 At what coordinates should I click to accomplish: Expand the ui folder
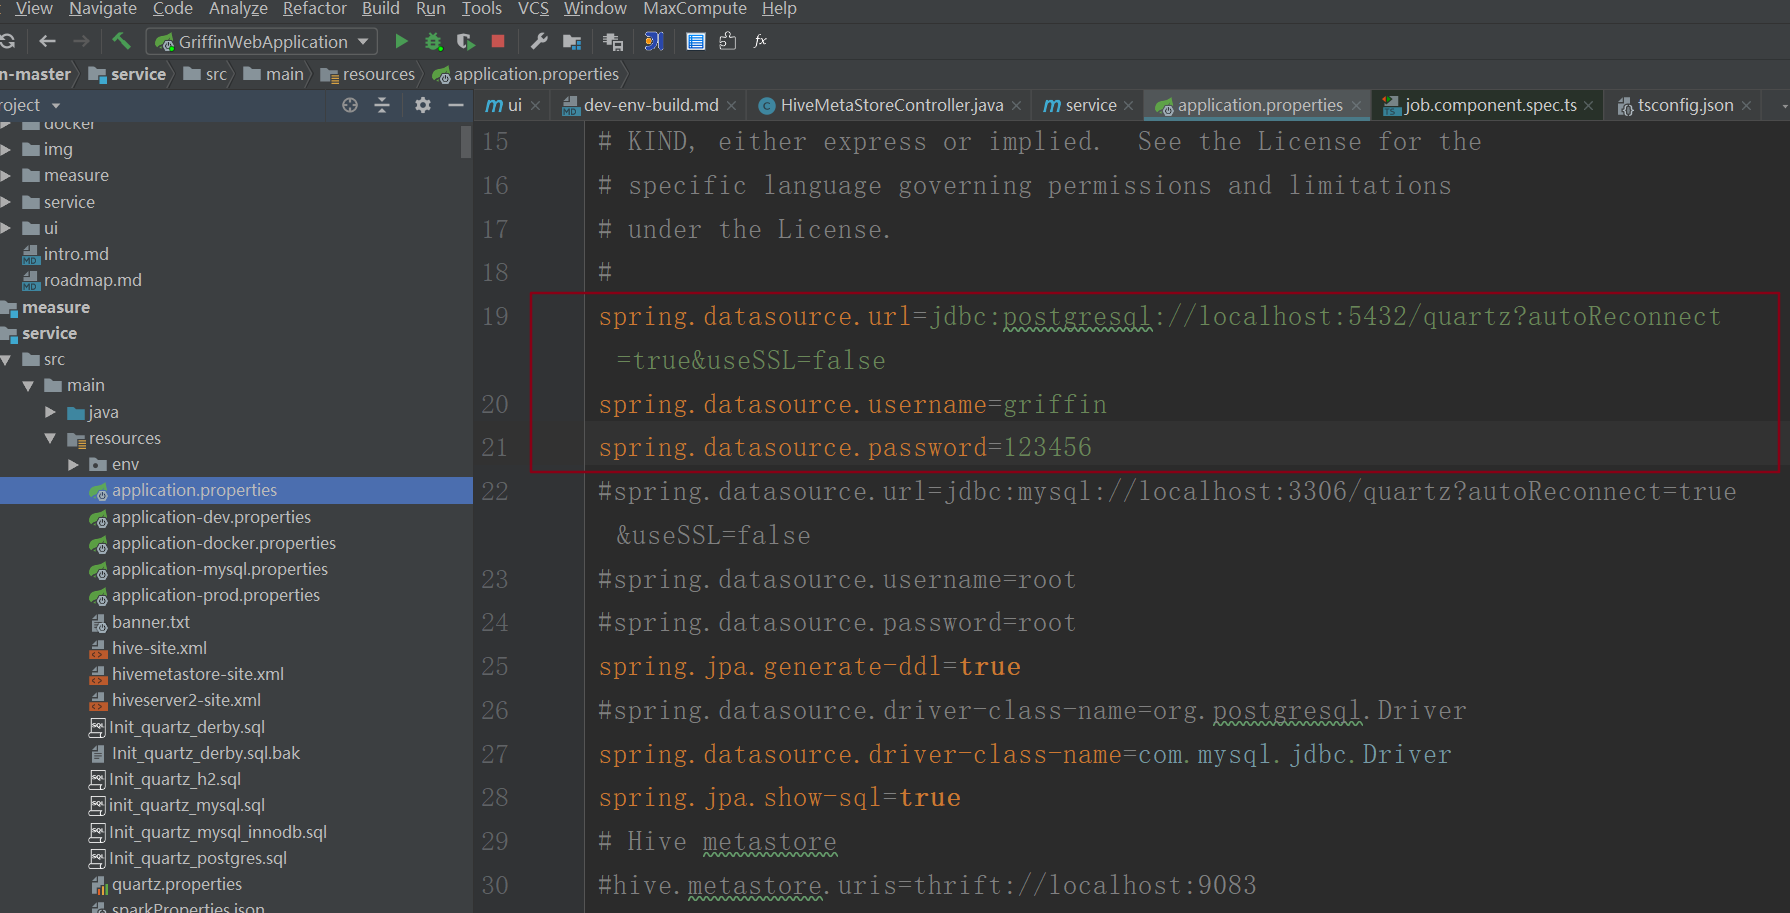pos(6,228)
